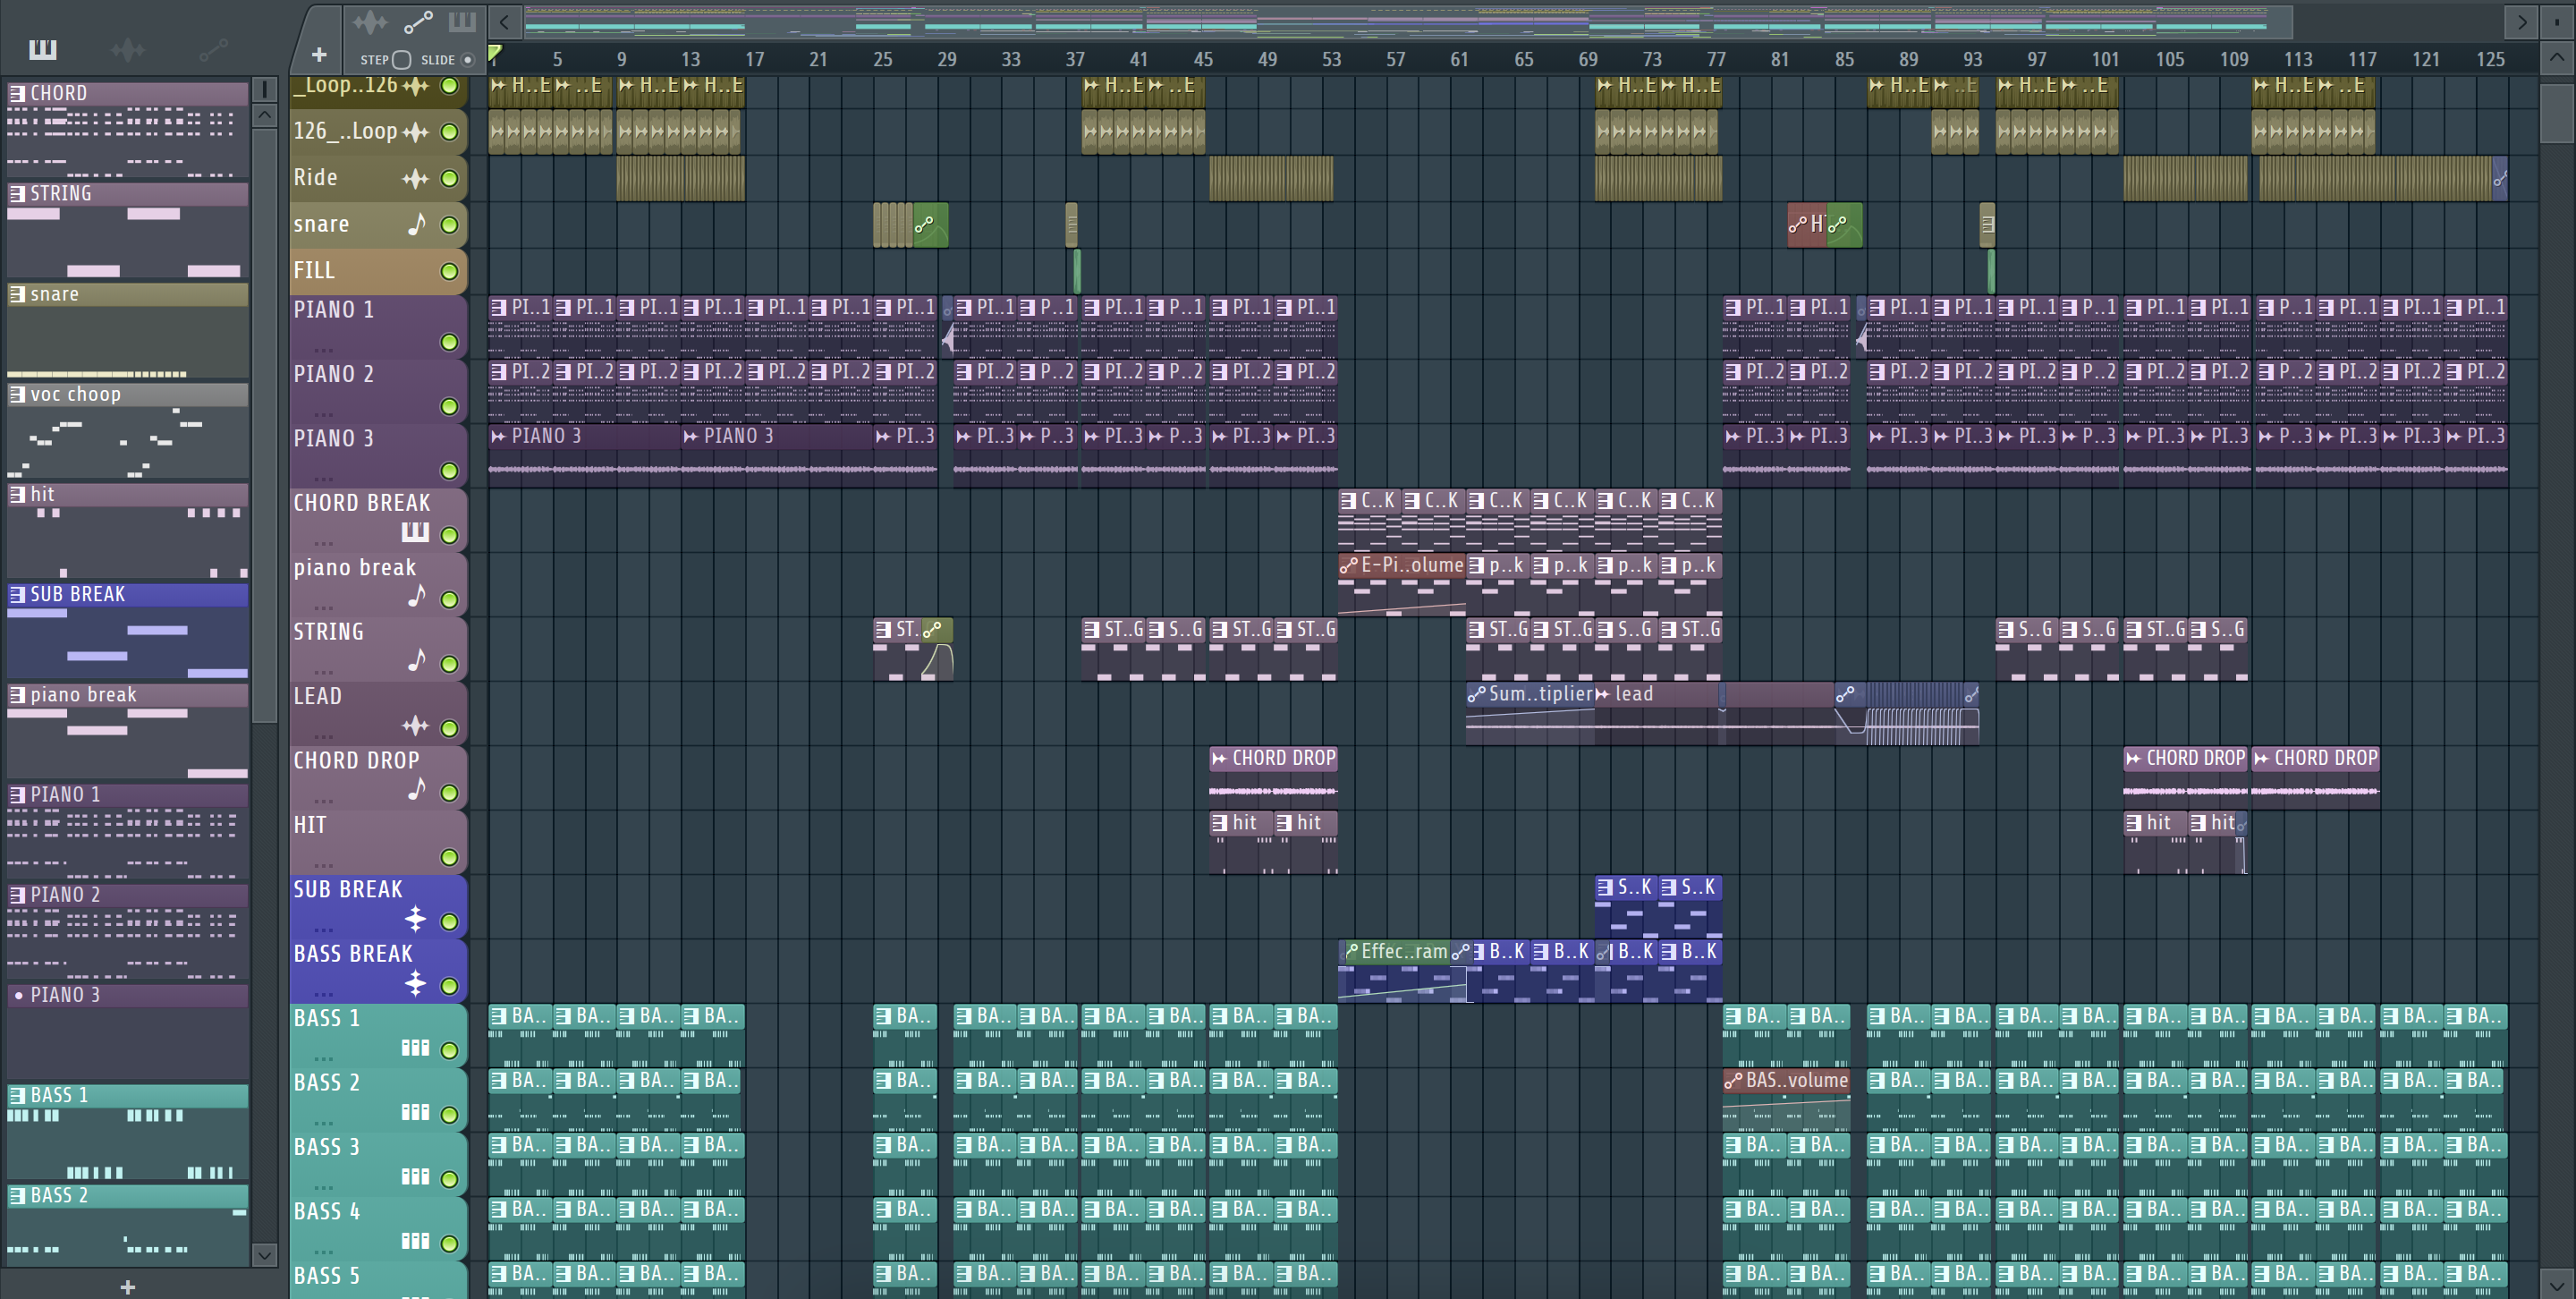Click the note icon on STRING track

pyautogui.click(x=417, y=660)
